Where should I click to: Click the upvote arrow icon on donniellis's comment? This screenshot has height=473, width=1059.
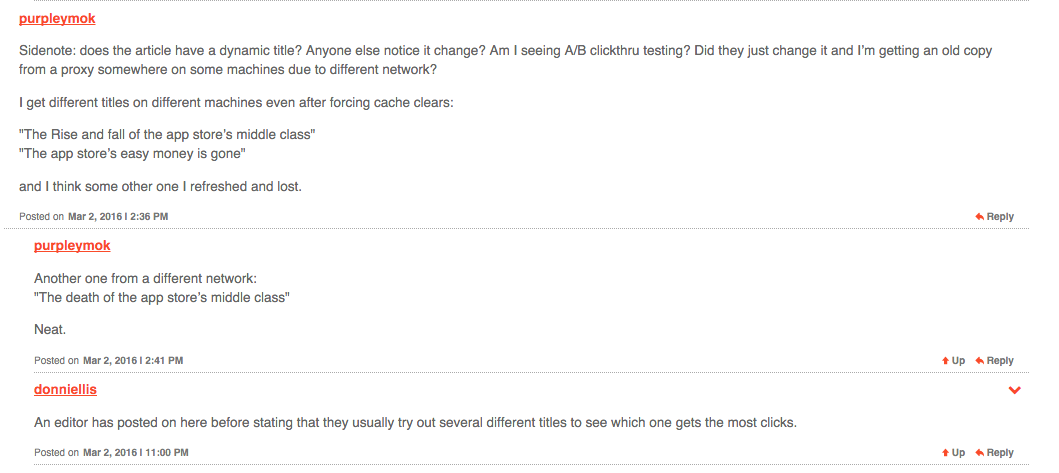pyautogui.click(x=945, y=453)
